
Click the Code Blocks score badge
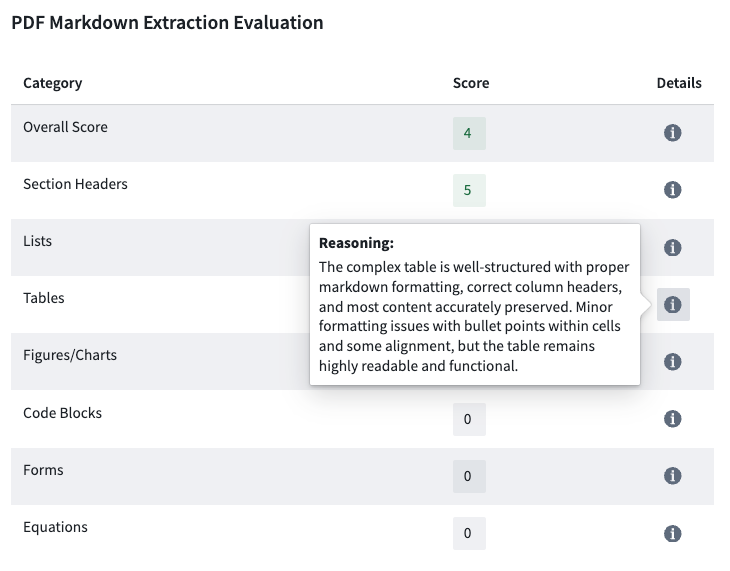click(x=468, y=419)
